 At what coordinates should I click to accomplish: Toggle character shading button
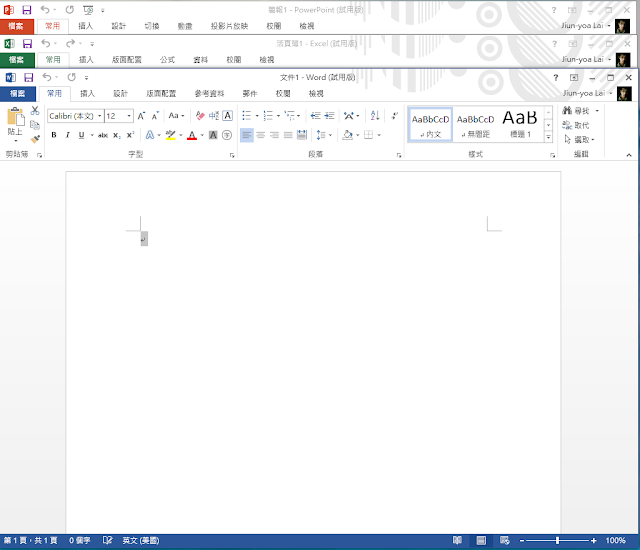pyautogui.click(x=213, y=135)
